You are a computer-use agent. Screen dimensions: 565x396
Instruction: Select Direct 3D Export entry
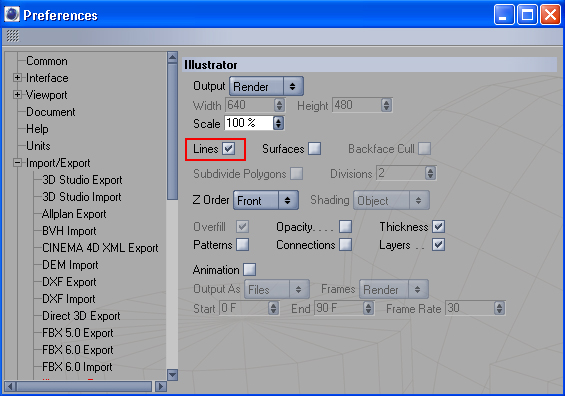(x=81, y=316)
